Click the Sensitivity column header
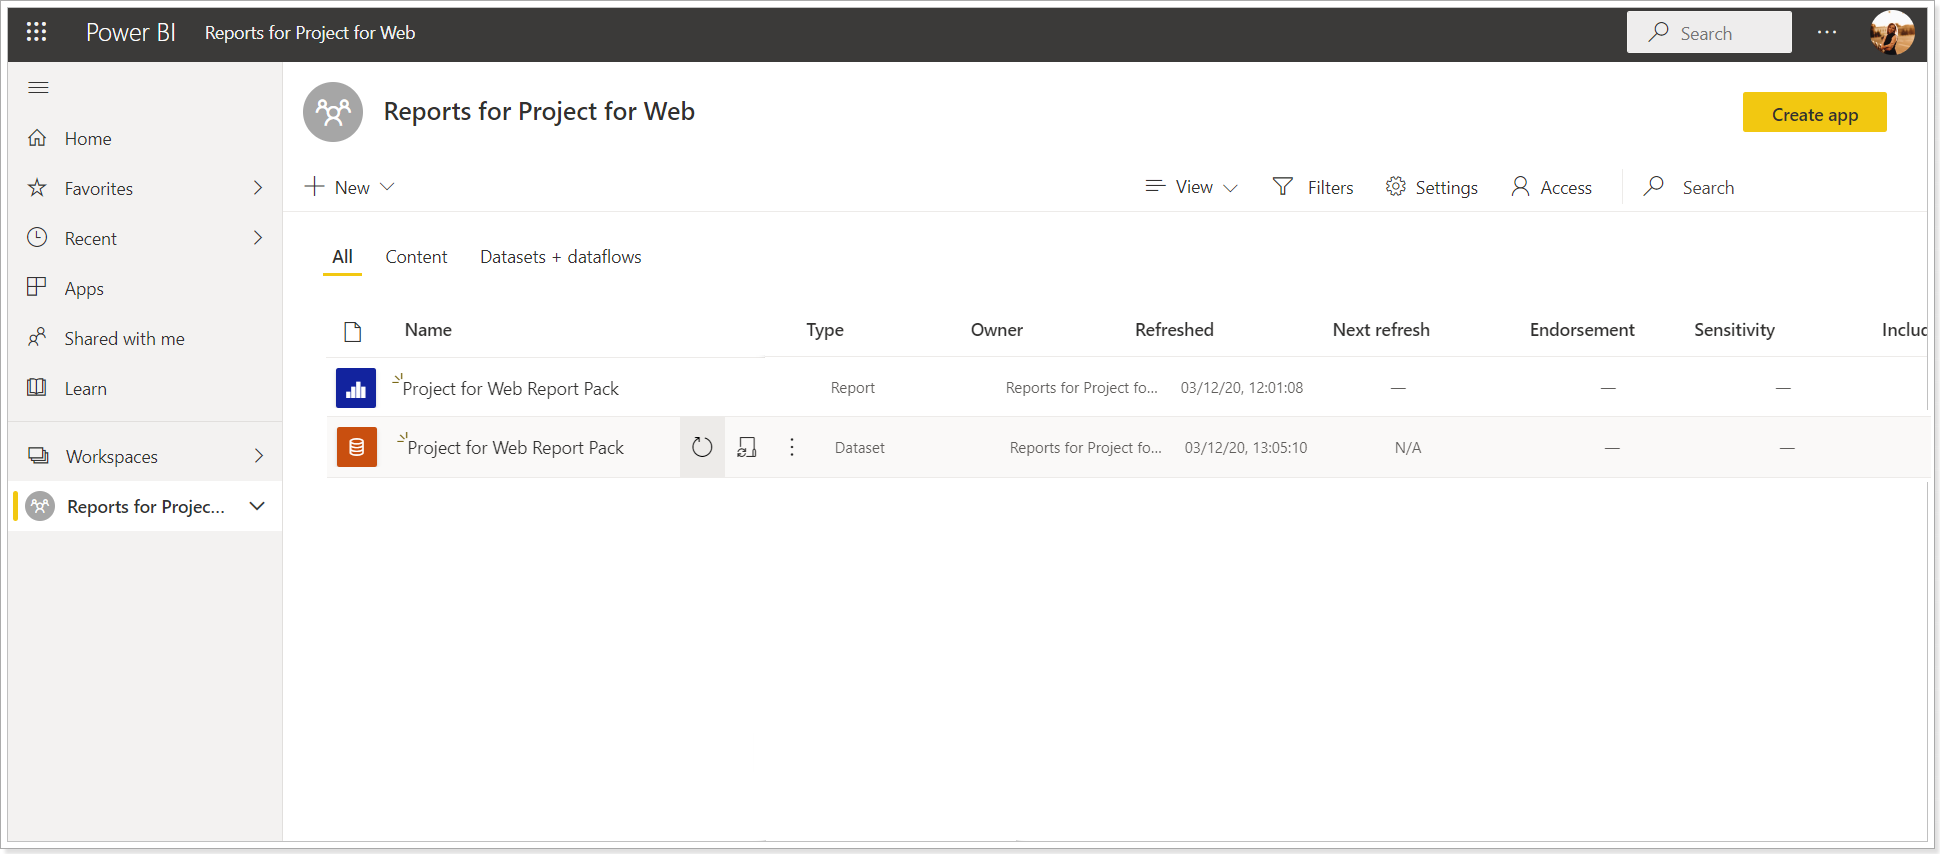 1734,330
